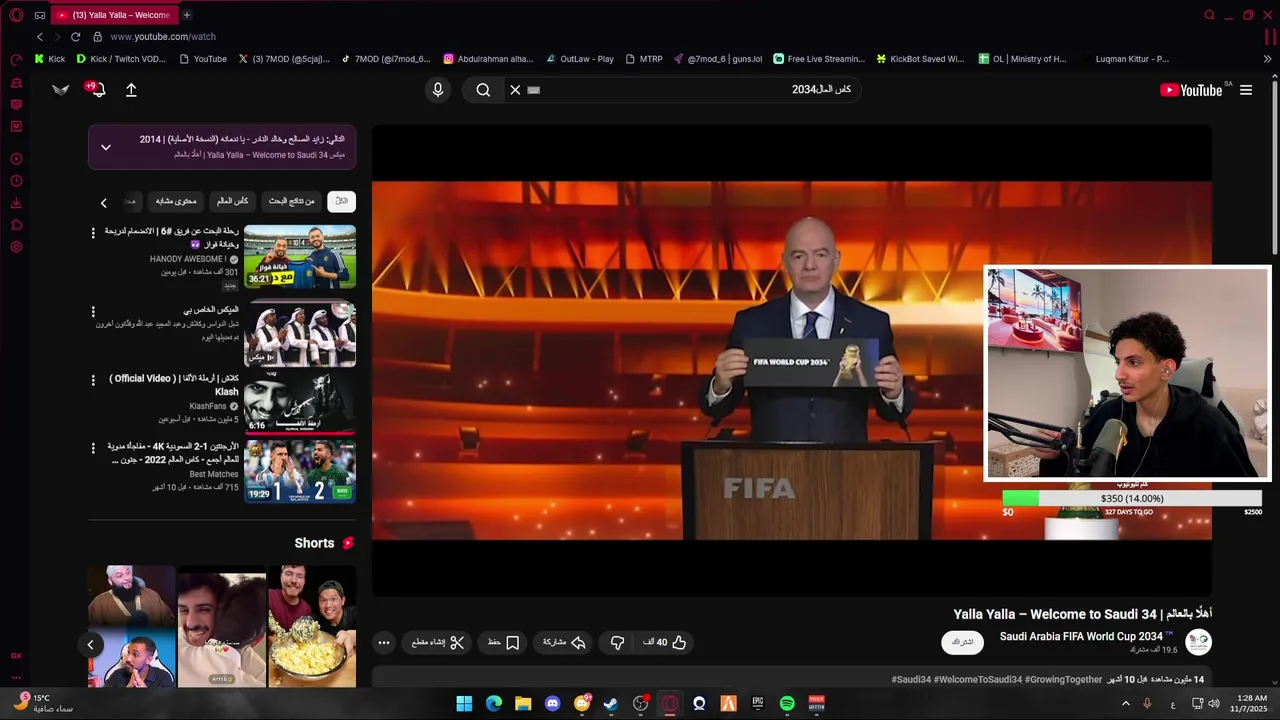Open a new browser tab with plus
Viewport: 1280px width, 720px height.
[x=186, y=15]
